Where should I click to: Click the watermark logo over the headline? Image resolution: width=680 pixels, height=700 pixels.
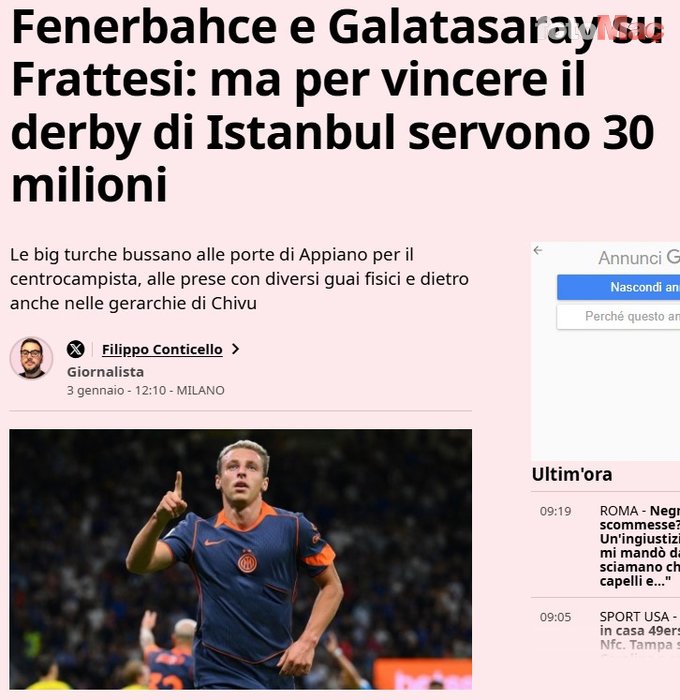pyautogui.click(x=600, y=28)
